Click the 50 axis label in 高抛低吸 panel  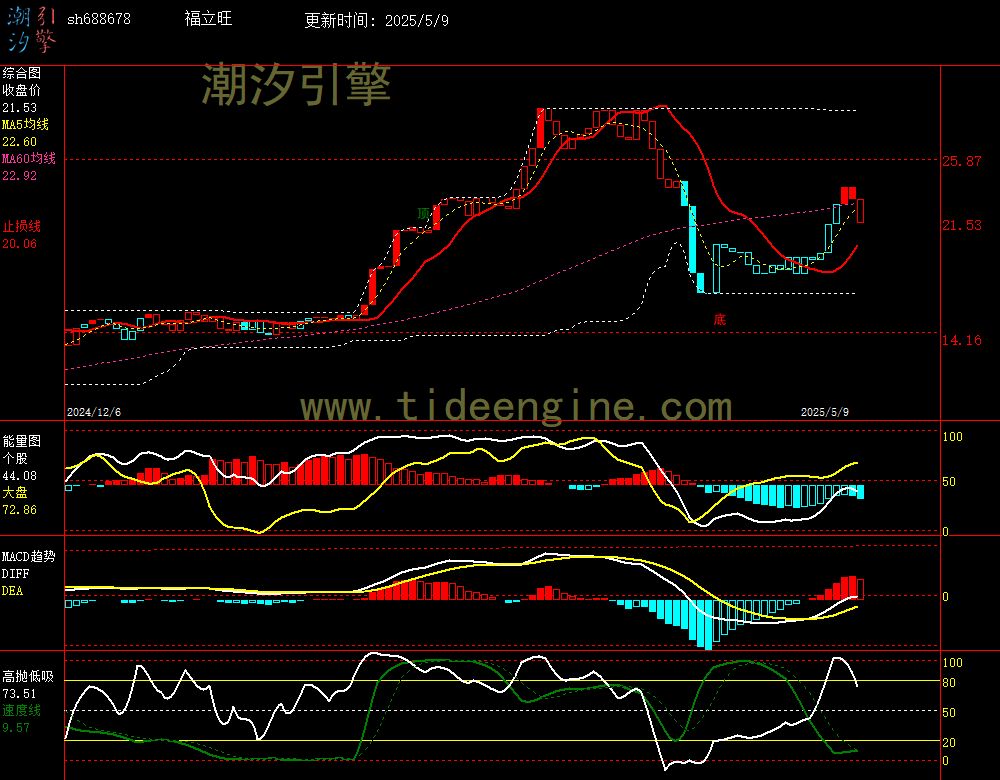click(x=949, y=713)
